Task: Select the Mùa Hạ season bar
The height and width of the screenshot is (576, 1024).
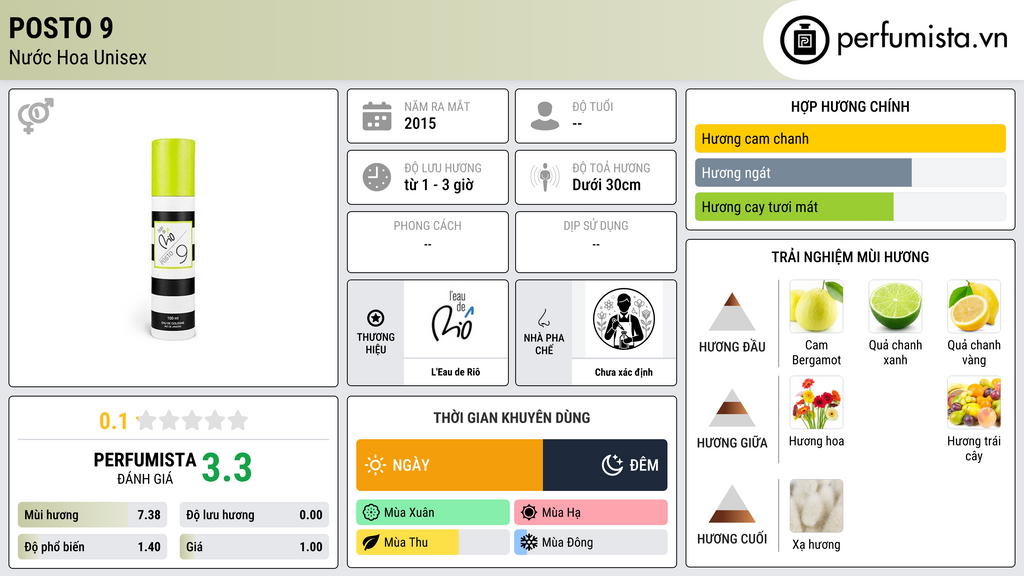Action: (591, 513)
